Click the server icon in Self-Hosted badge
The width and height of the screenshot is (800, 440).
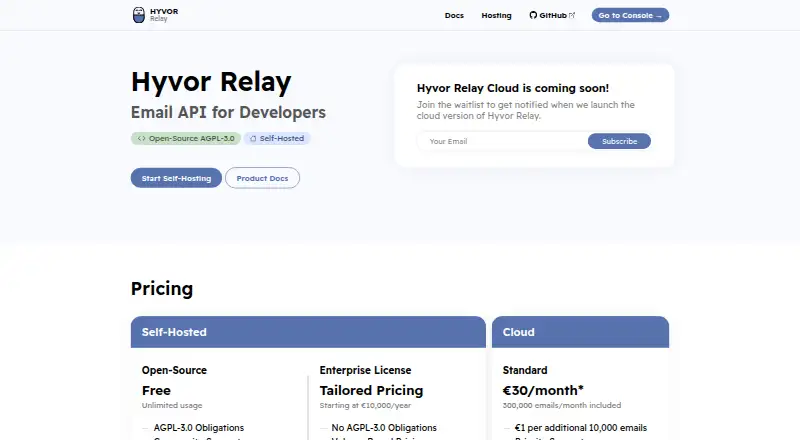[253, 138]
